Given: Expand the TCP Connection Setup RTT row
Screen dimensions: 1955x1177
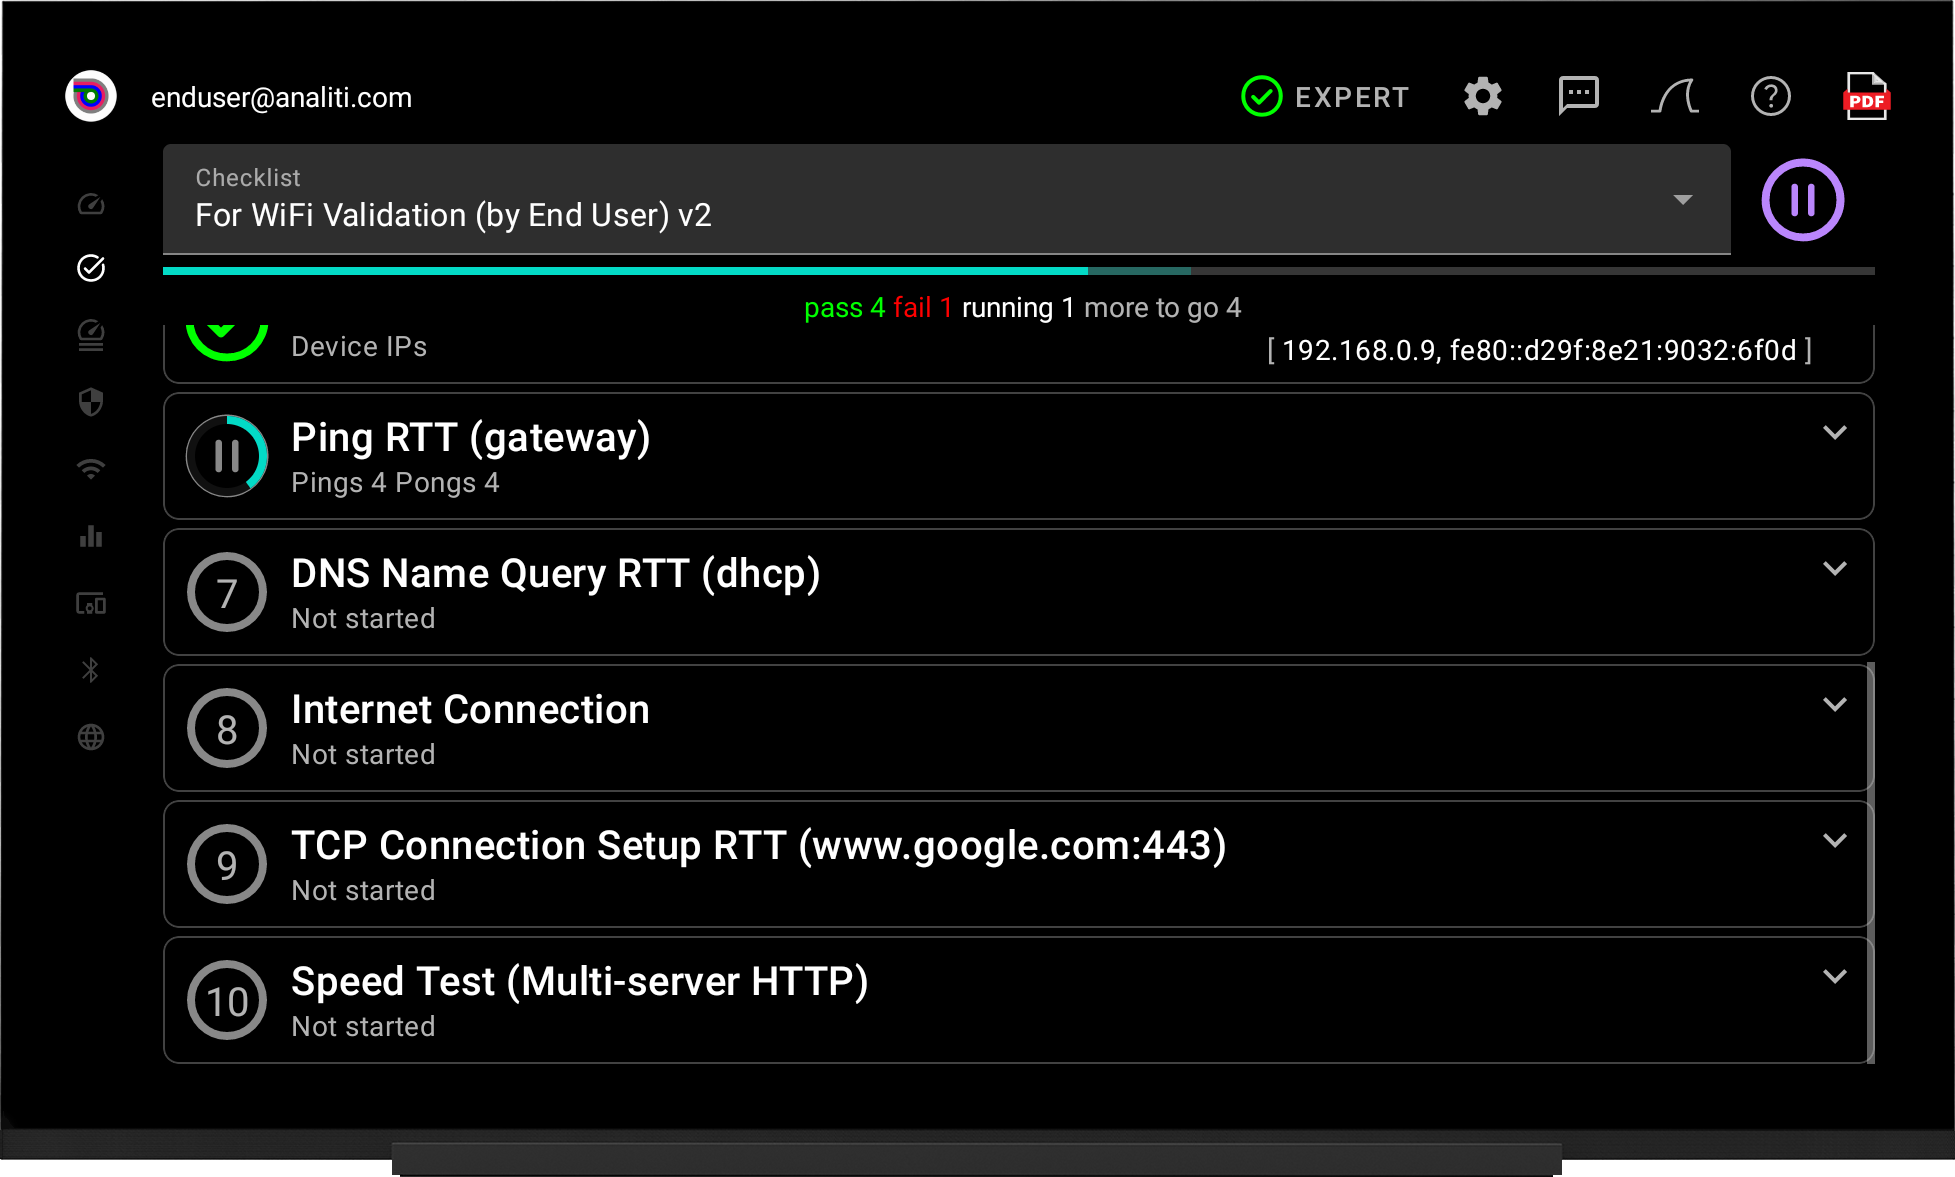Looking at the screenshot, I should (1835, 840).
